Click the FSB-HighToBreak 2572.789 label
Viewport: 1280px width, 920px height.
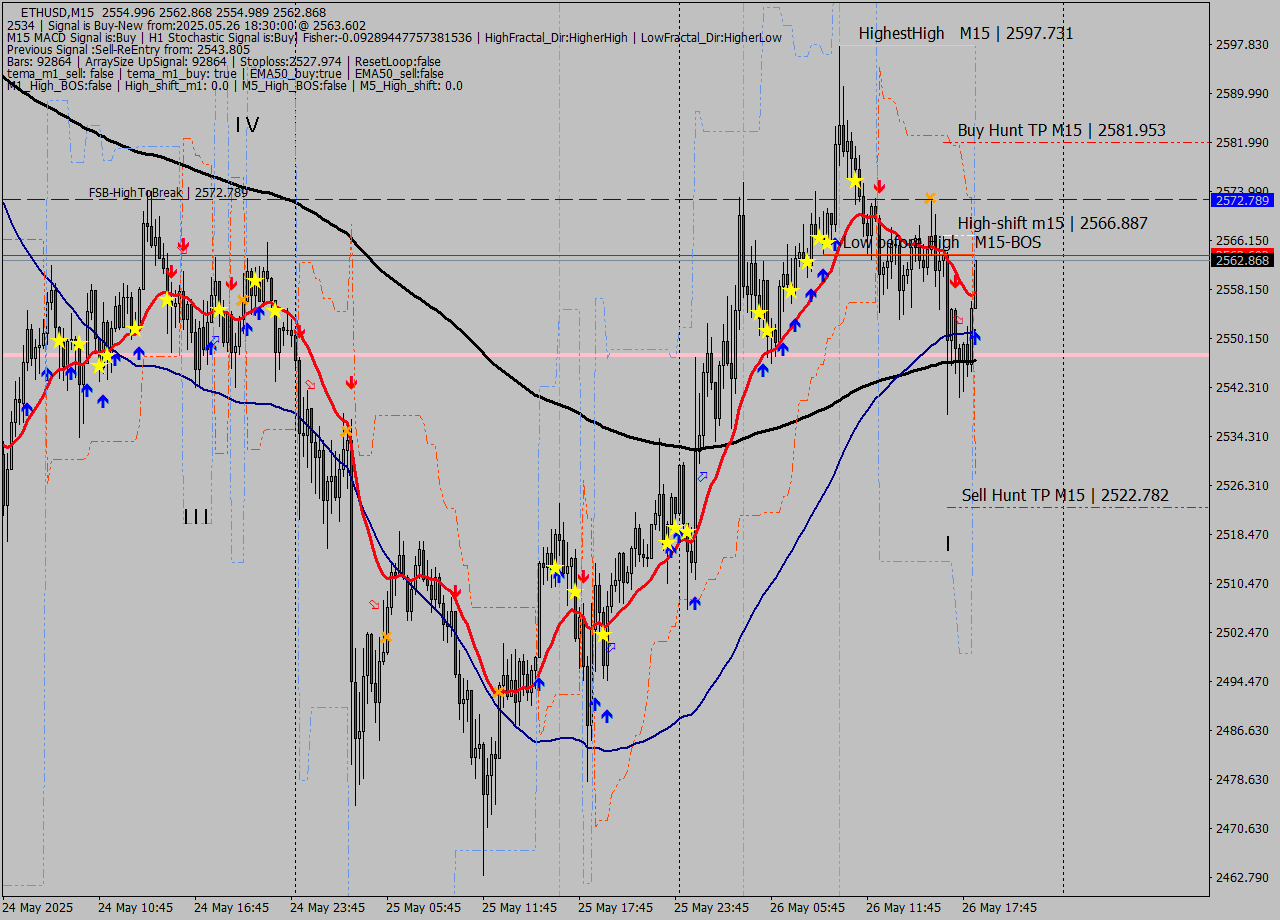(x=167, y=192)
